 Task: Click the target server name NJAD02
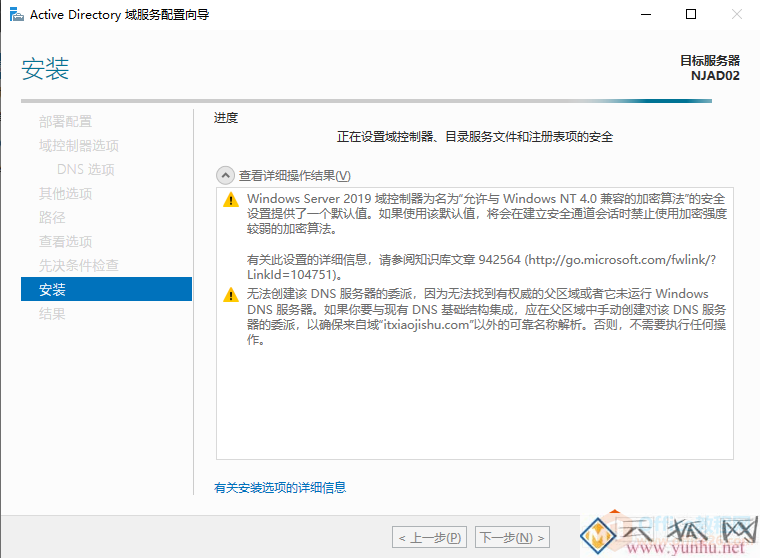[715, 76]
